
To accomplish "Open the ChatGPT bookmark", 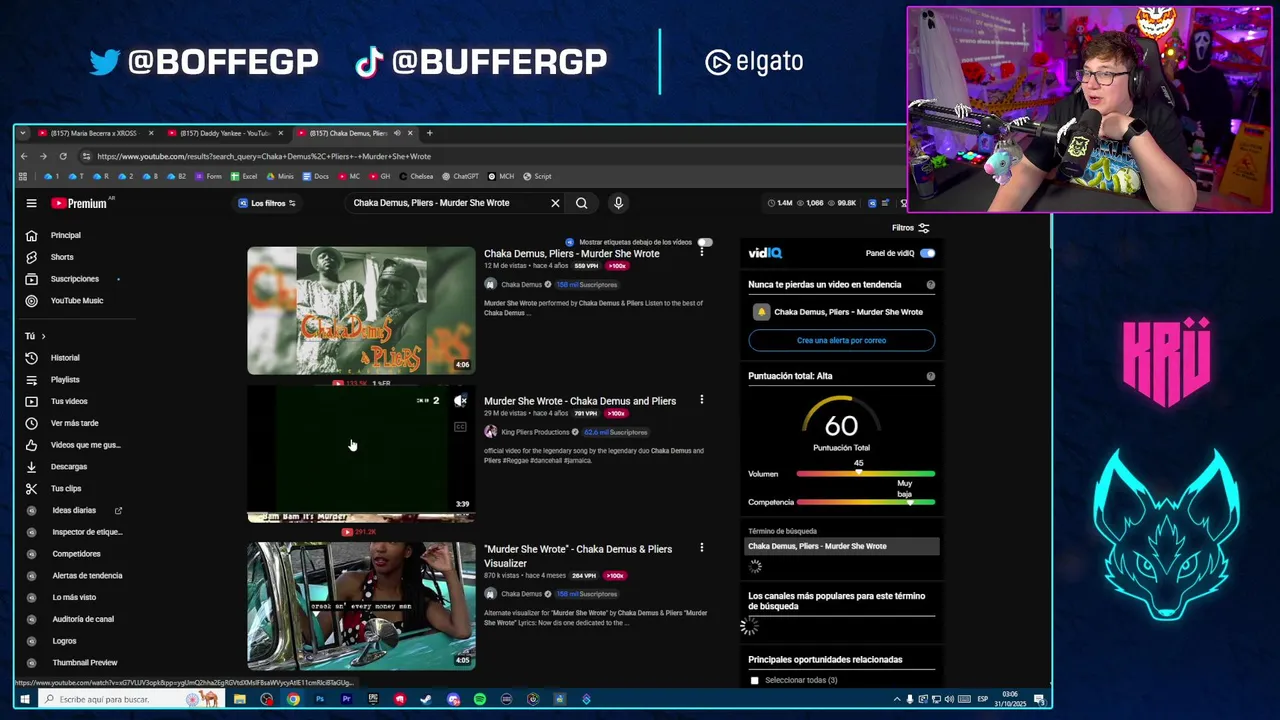I will pyautogui.click(x=461, y=176).
